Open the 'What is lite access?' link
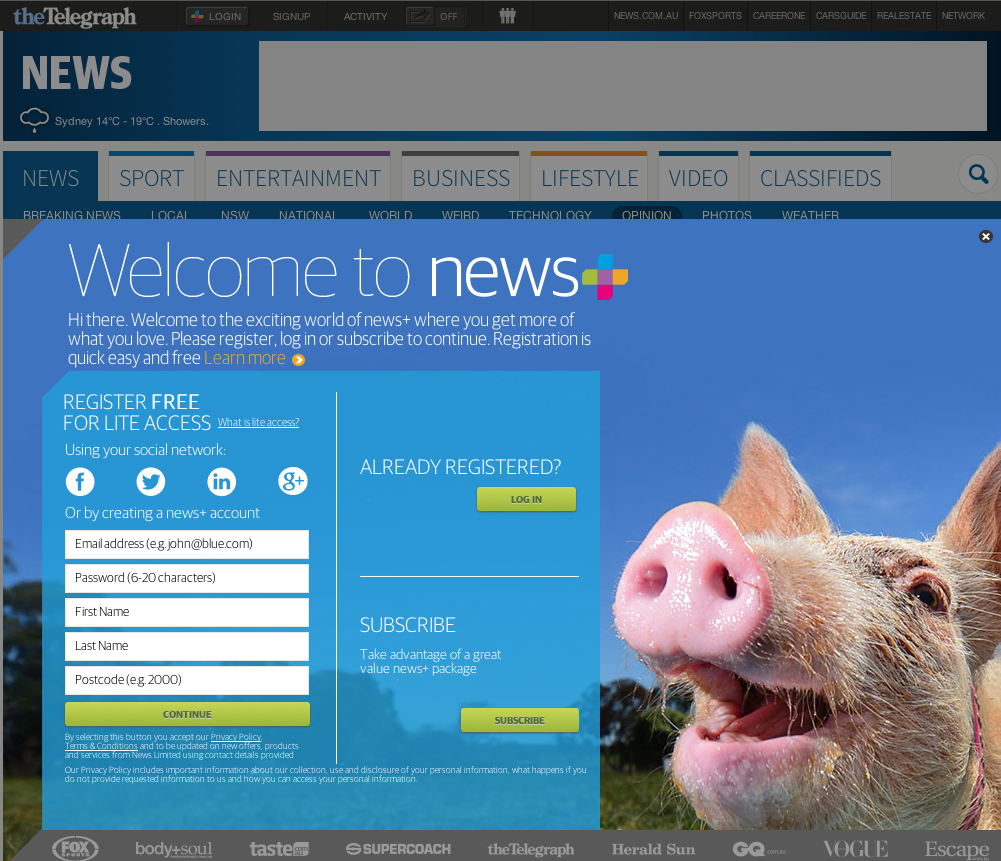The image size is (1001, 861). 258,422
